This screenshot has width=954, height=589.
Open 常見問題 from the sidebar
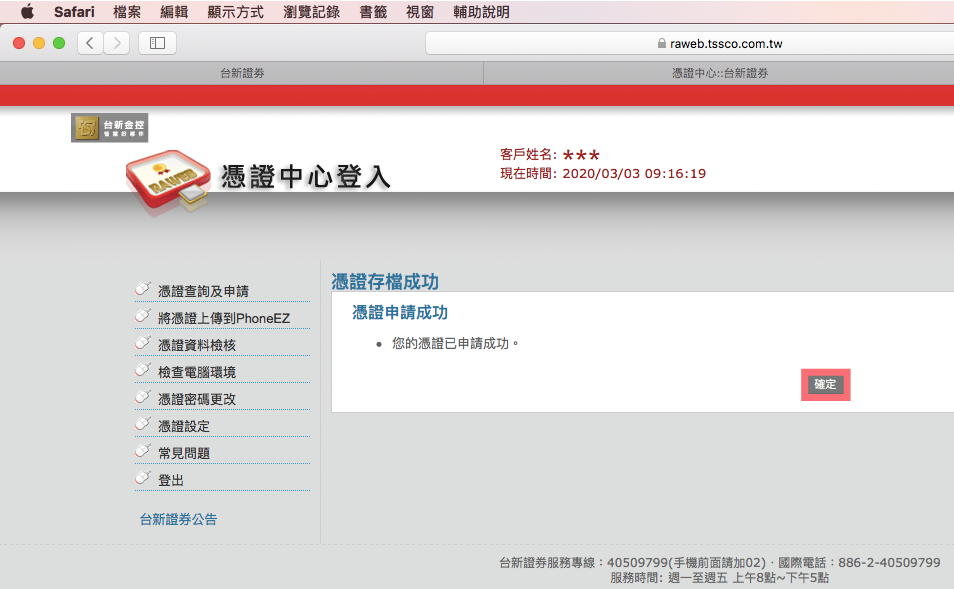pyautogui.click(x=184, y=453)
